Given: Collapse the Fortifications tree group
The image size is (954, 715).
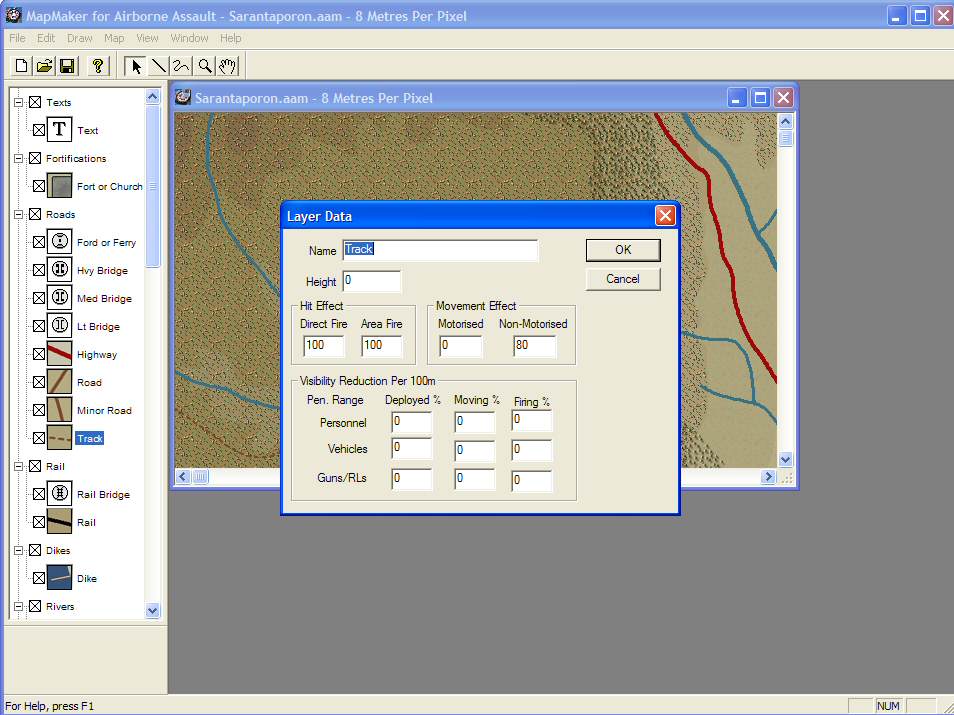Looking at the screenshot, I should pyautogui.click(x=18, y=158).
